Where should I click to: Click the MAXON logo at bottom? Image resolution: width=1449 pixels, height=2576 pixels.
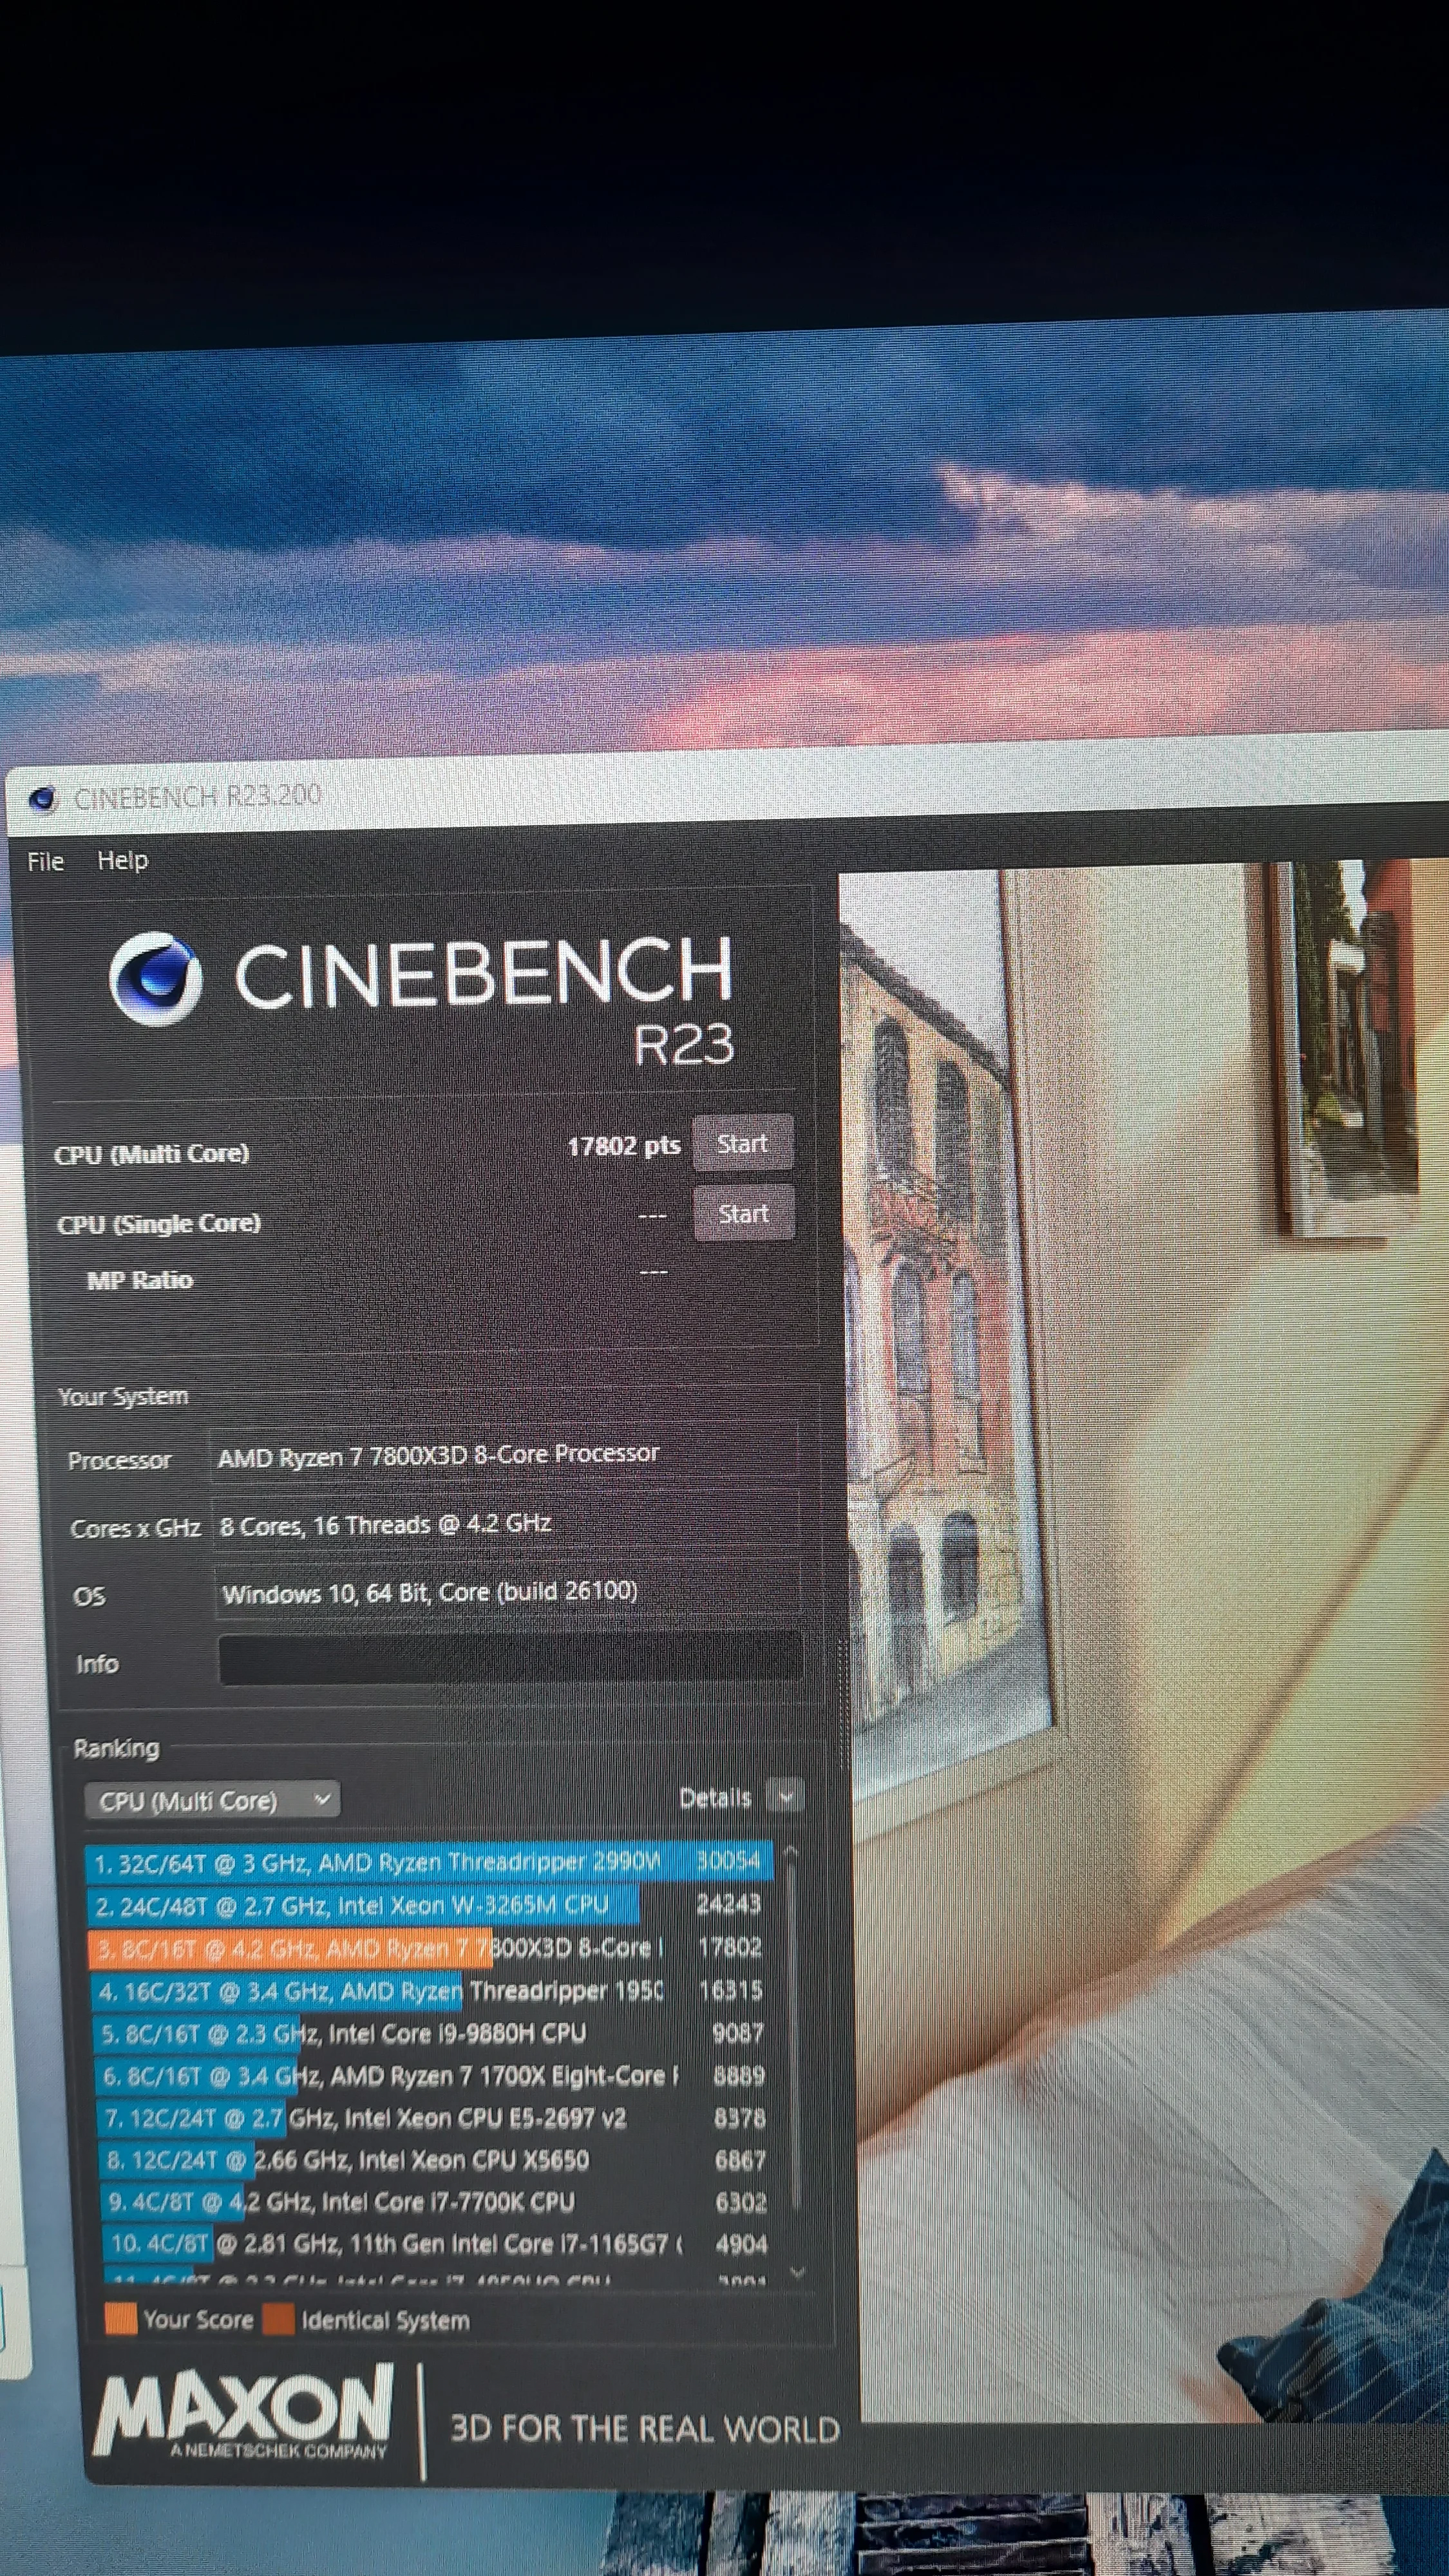243,2411
